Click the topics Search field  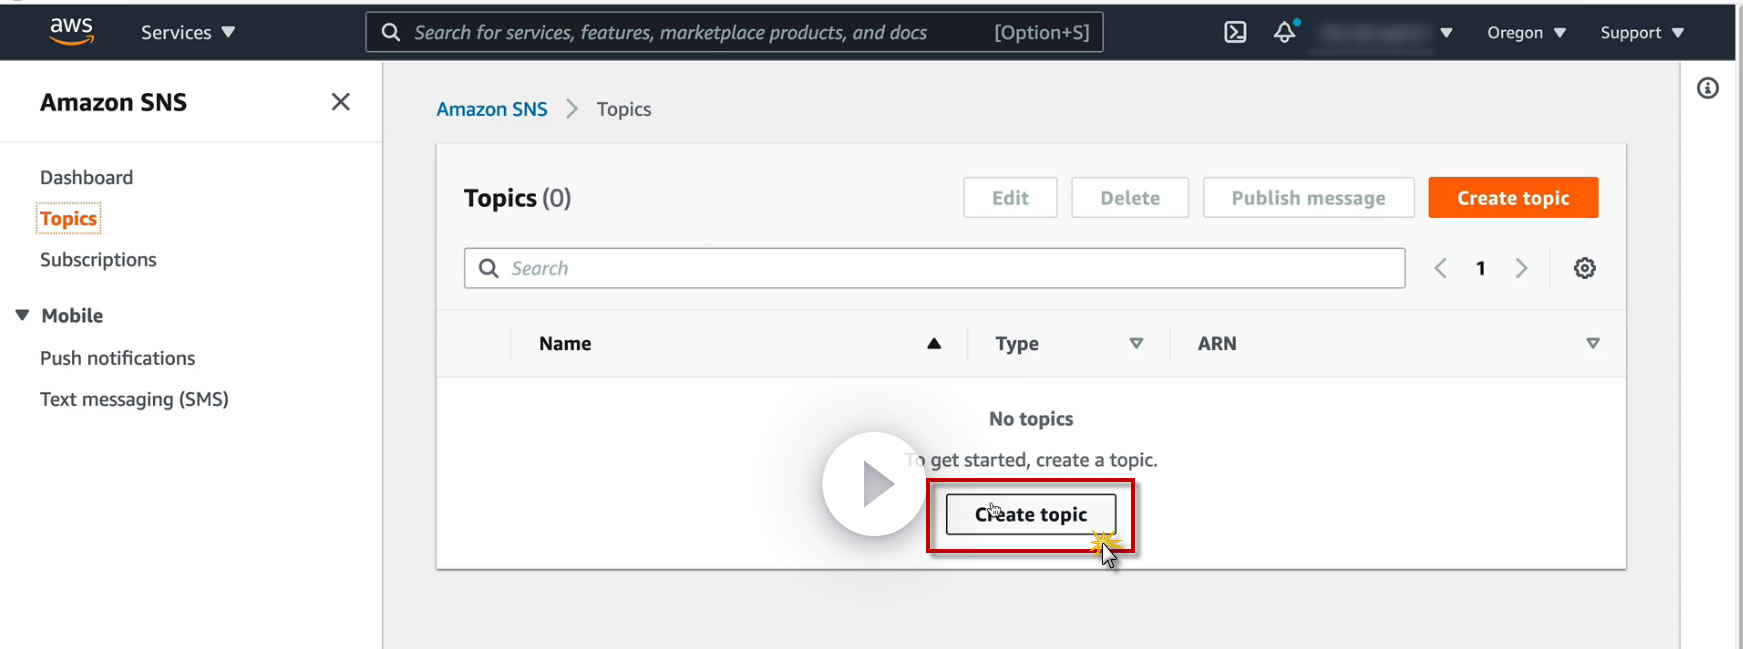[x=934, y=268]
